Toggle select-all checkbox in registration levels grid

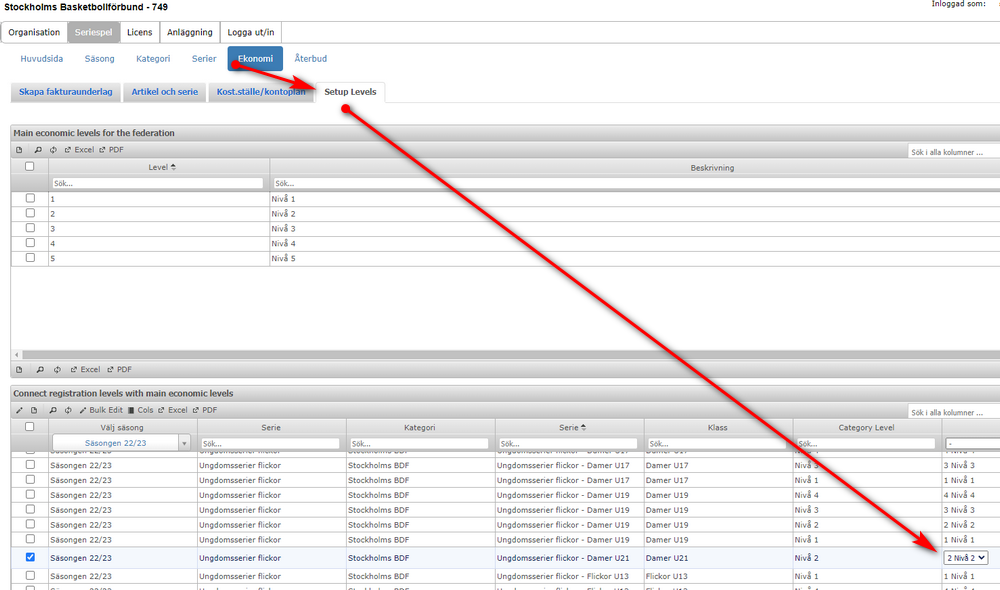[29, 427]
